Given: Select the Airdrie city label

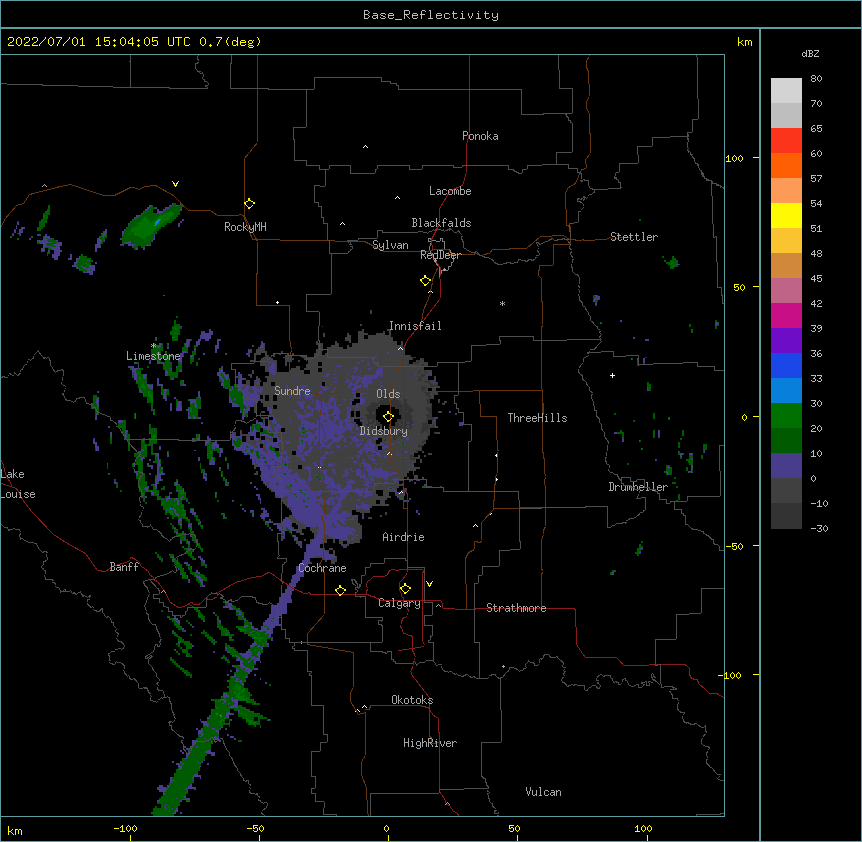Looking at the screenshot, I should click(x=403, y=537).
